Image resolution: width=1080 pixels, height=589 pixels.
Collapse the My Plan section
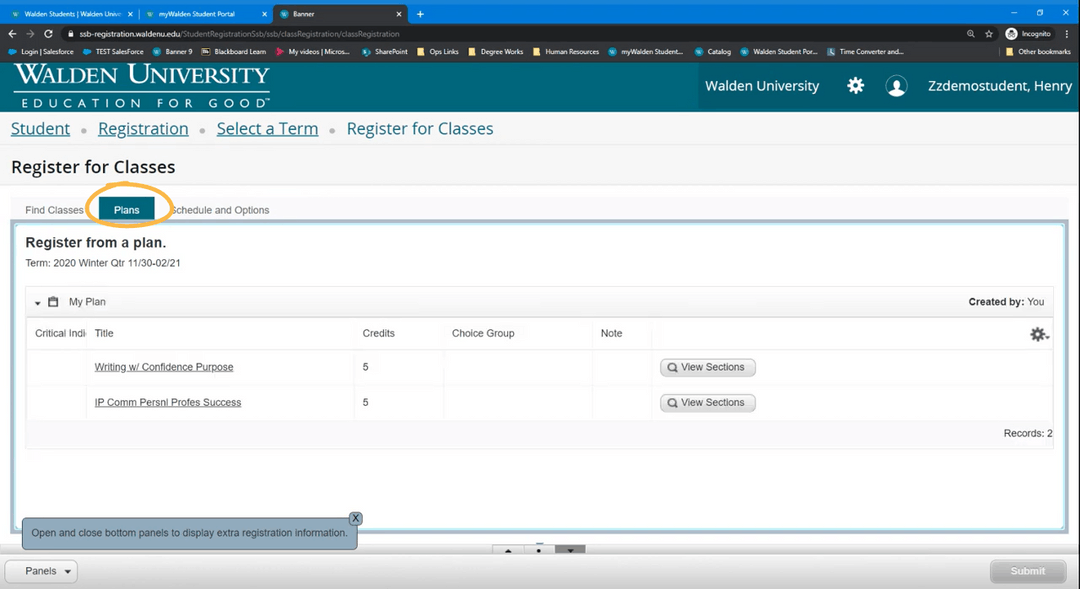click(x=38, y=301)
